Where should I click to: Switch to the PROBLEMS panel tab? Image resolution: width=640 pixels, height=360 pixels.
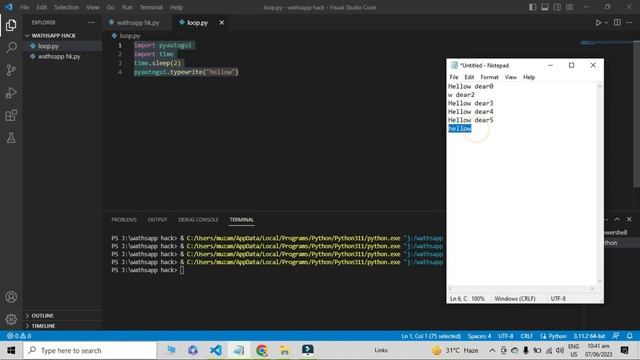click(124, 220)
